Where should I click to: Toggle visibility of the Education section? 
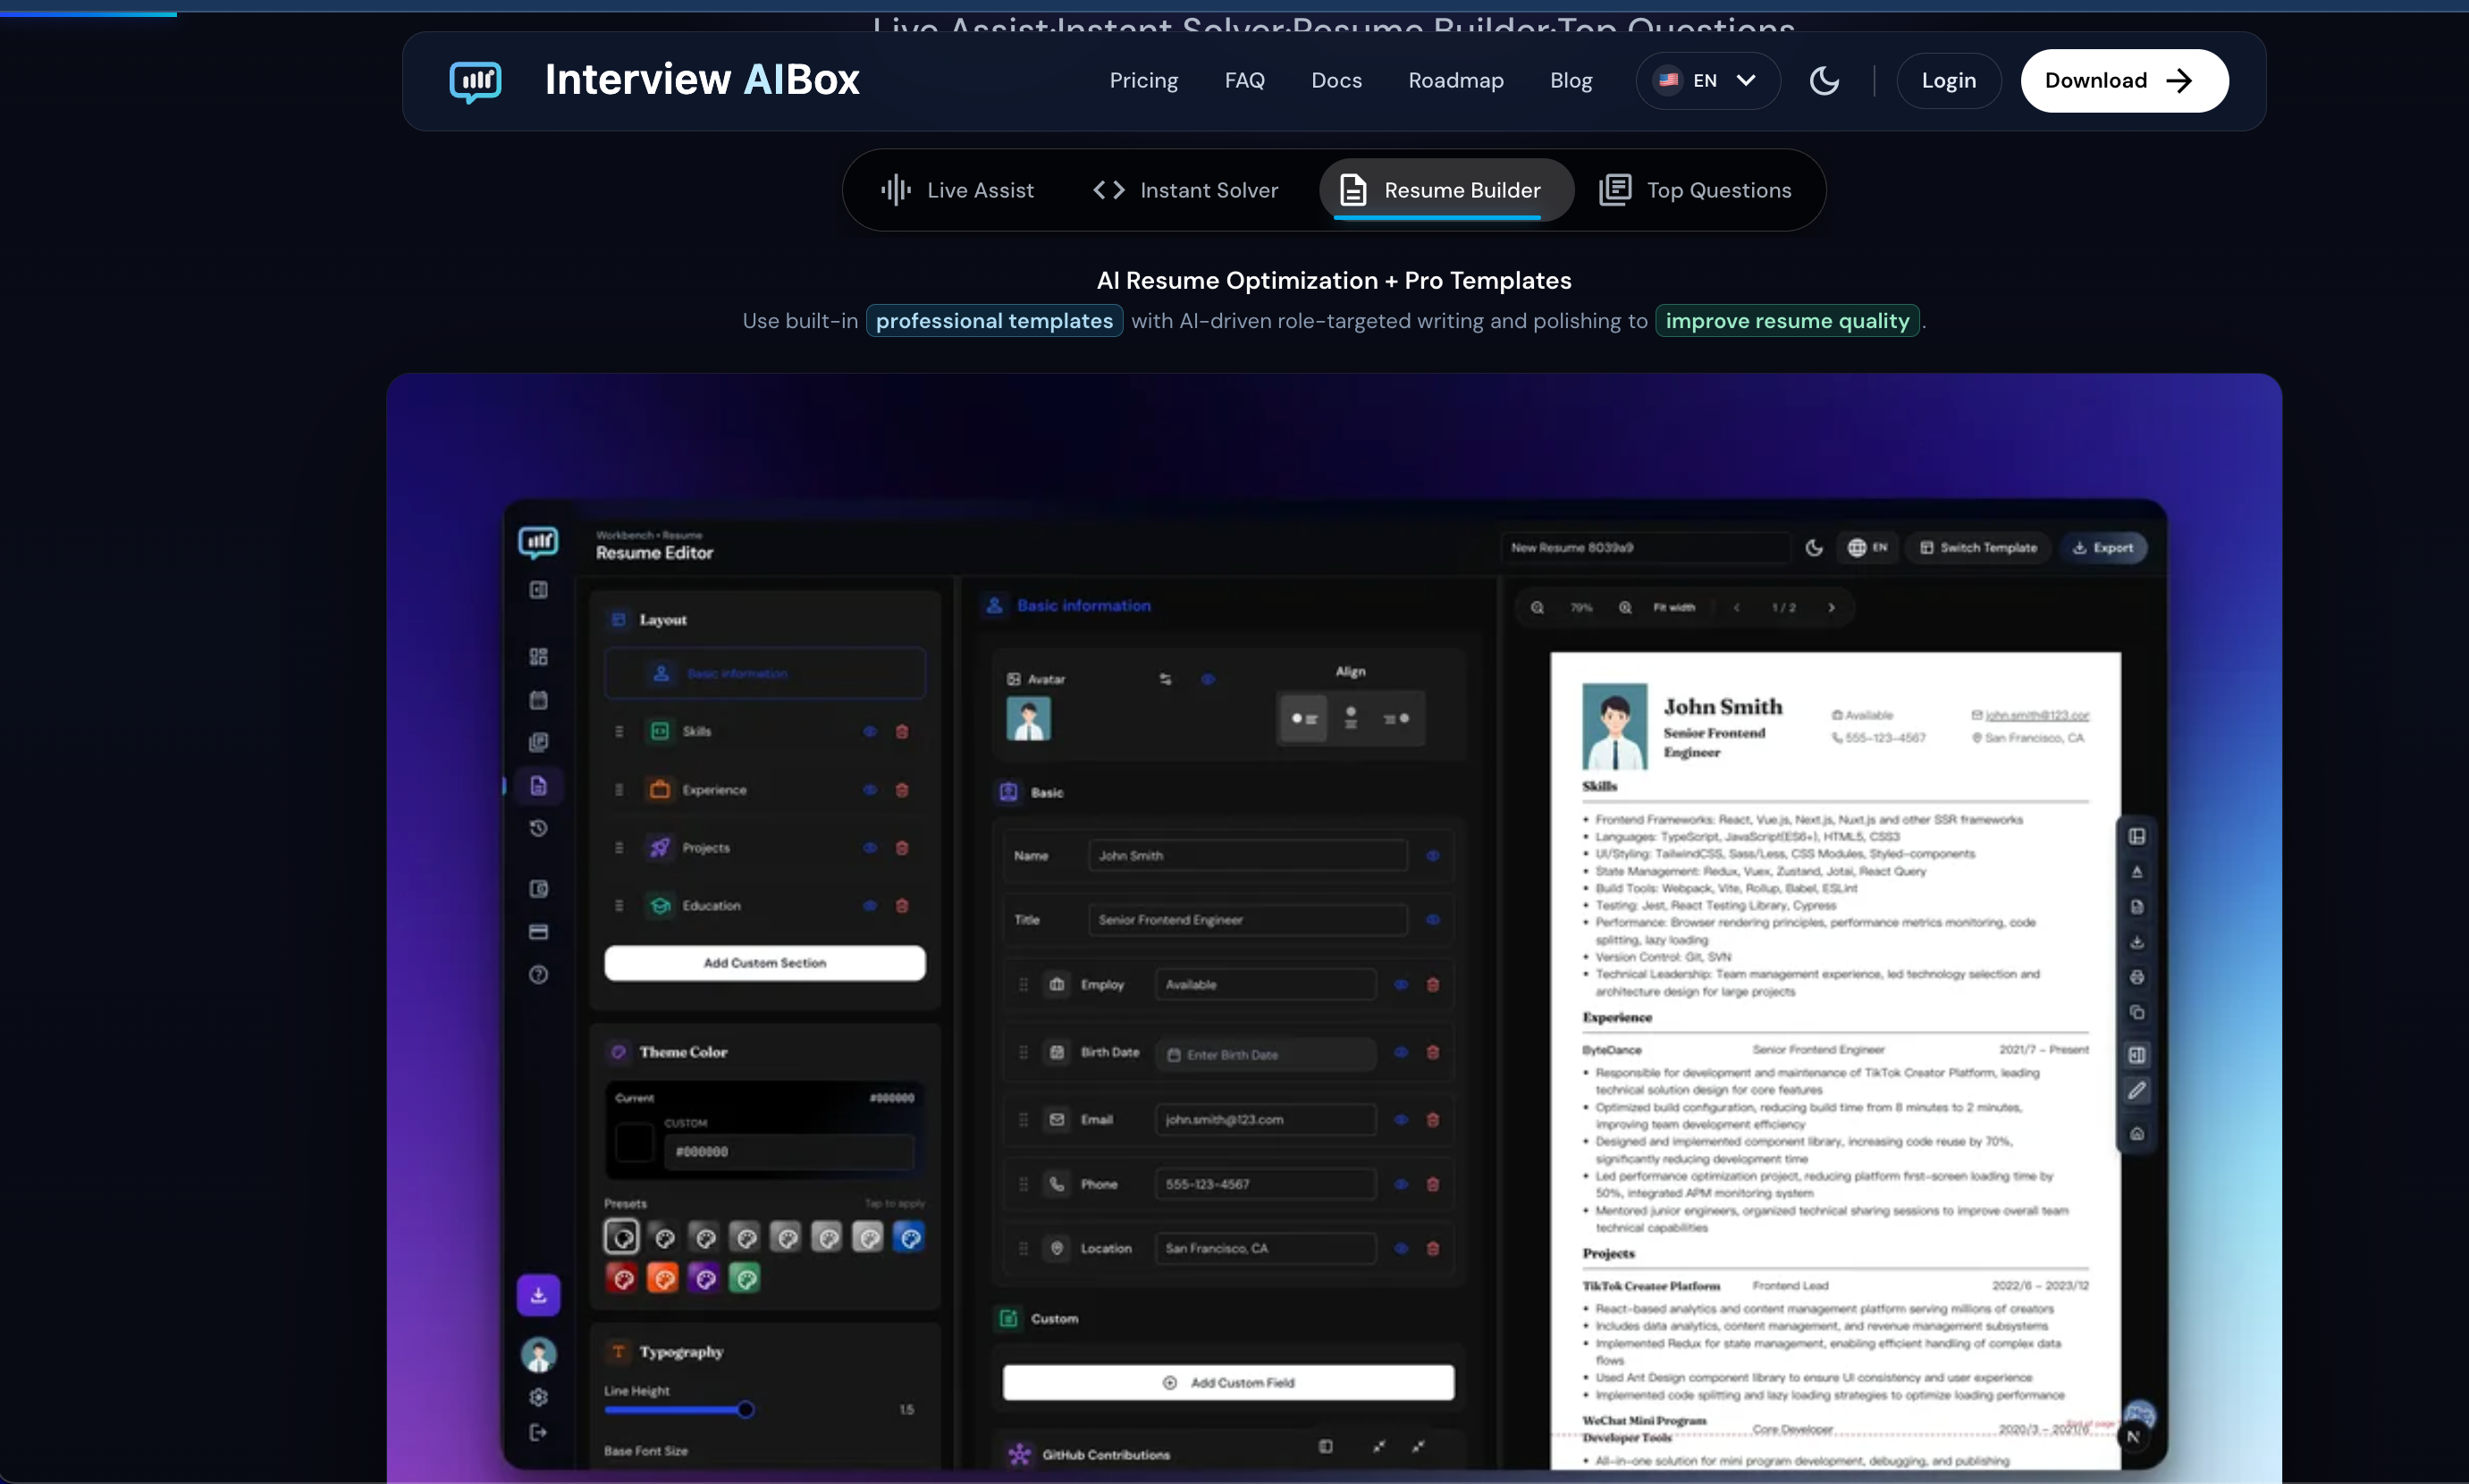pos(870,906)
